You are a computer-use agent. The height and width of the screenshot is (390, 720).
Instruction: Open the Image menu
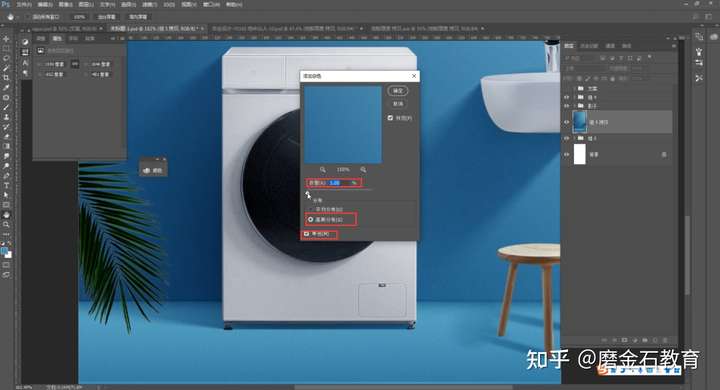(x=65, y=5)
